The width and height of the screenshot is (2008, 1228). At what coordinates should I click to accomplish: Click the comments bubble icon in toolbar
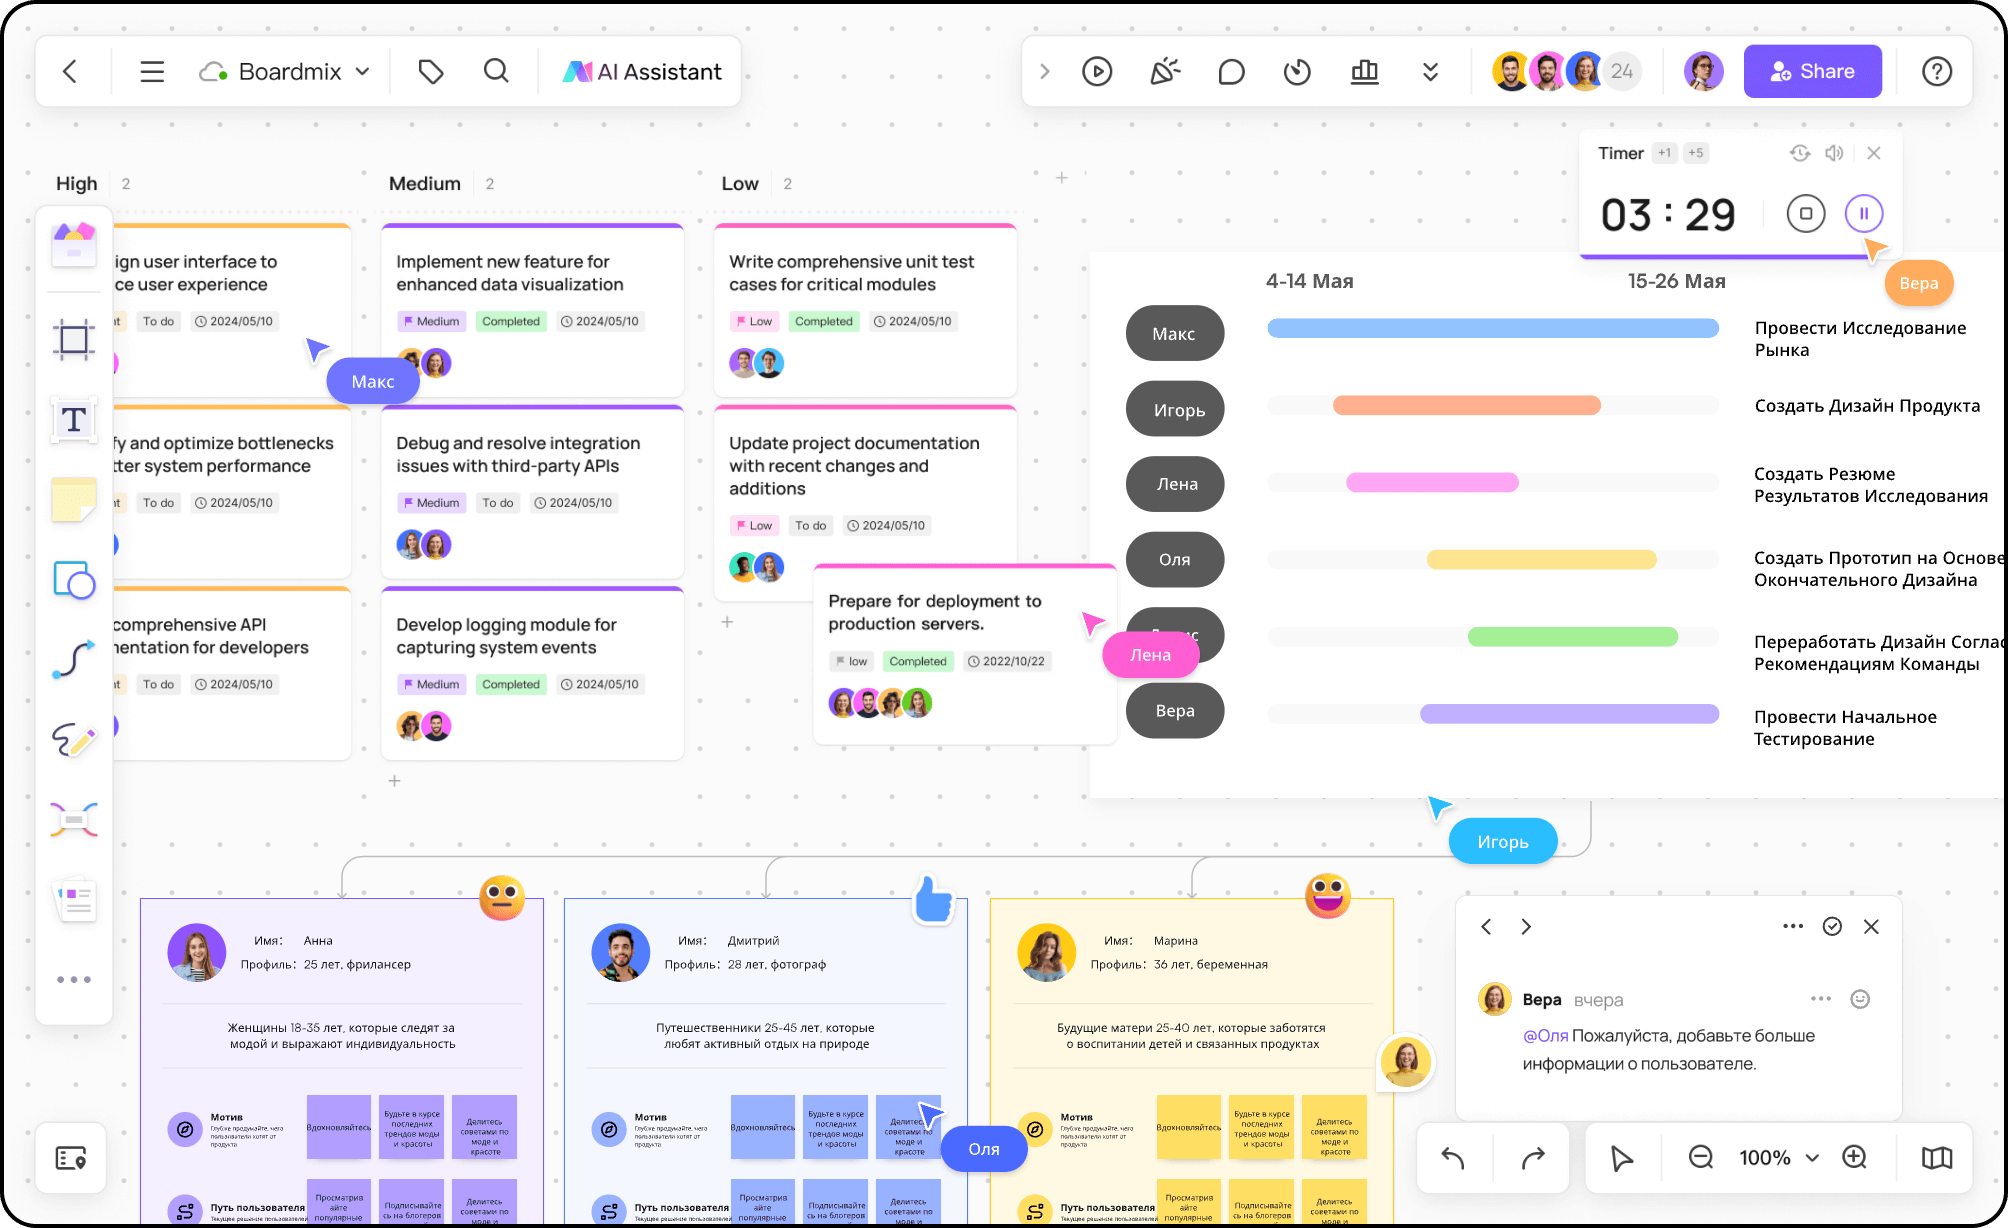coord(1229,72)
